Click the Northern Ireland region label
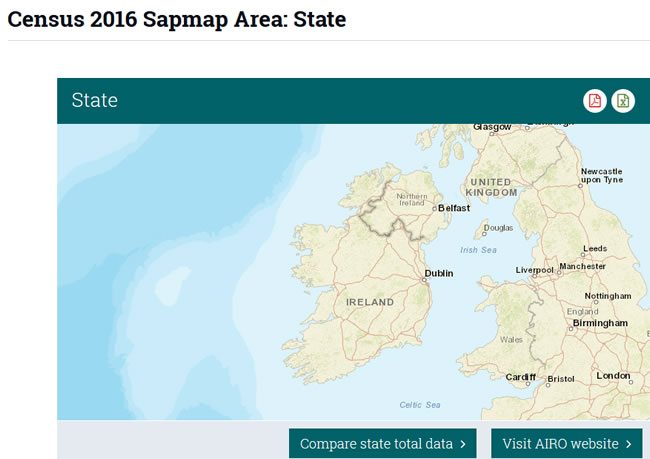 [412, 199]
